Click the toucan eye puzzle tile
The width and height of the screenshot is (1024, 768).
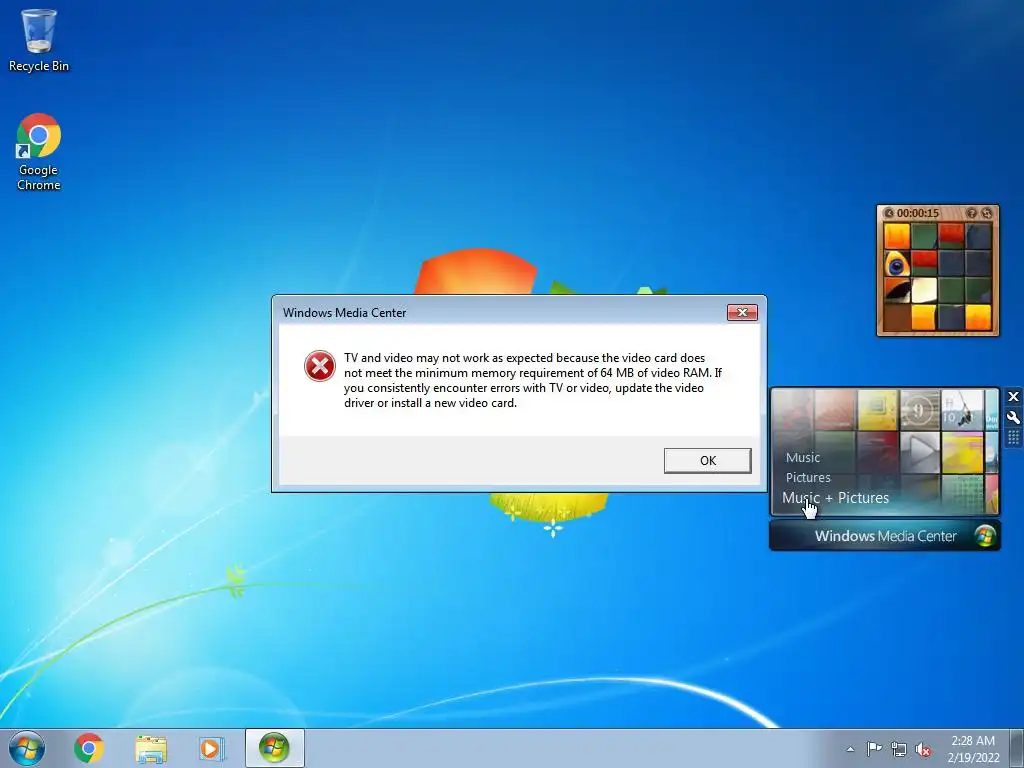click(897, 264)
